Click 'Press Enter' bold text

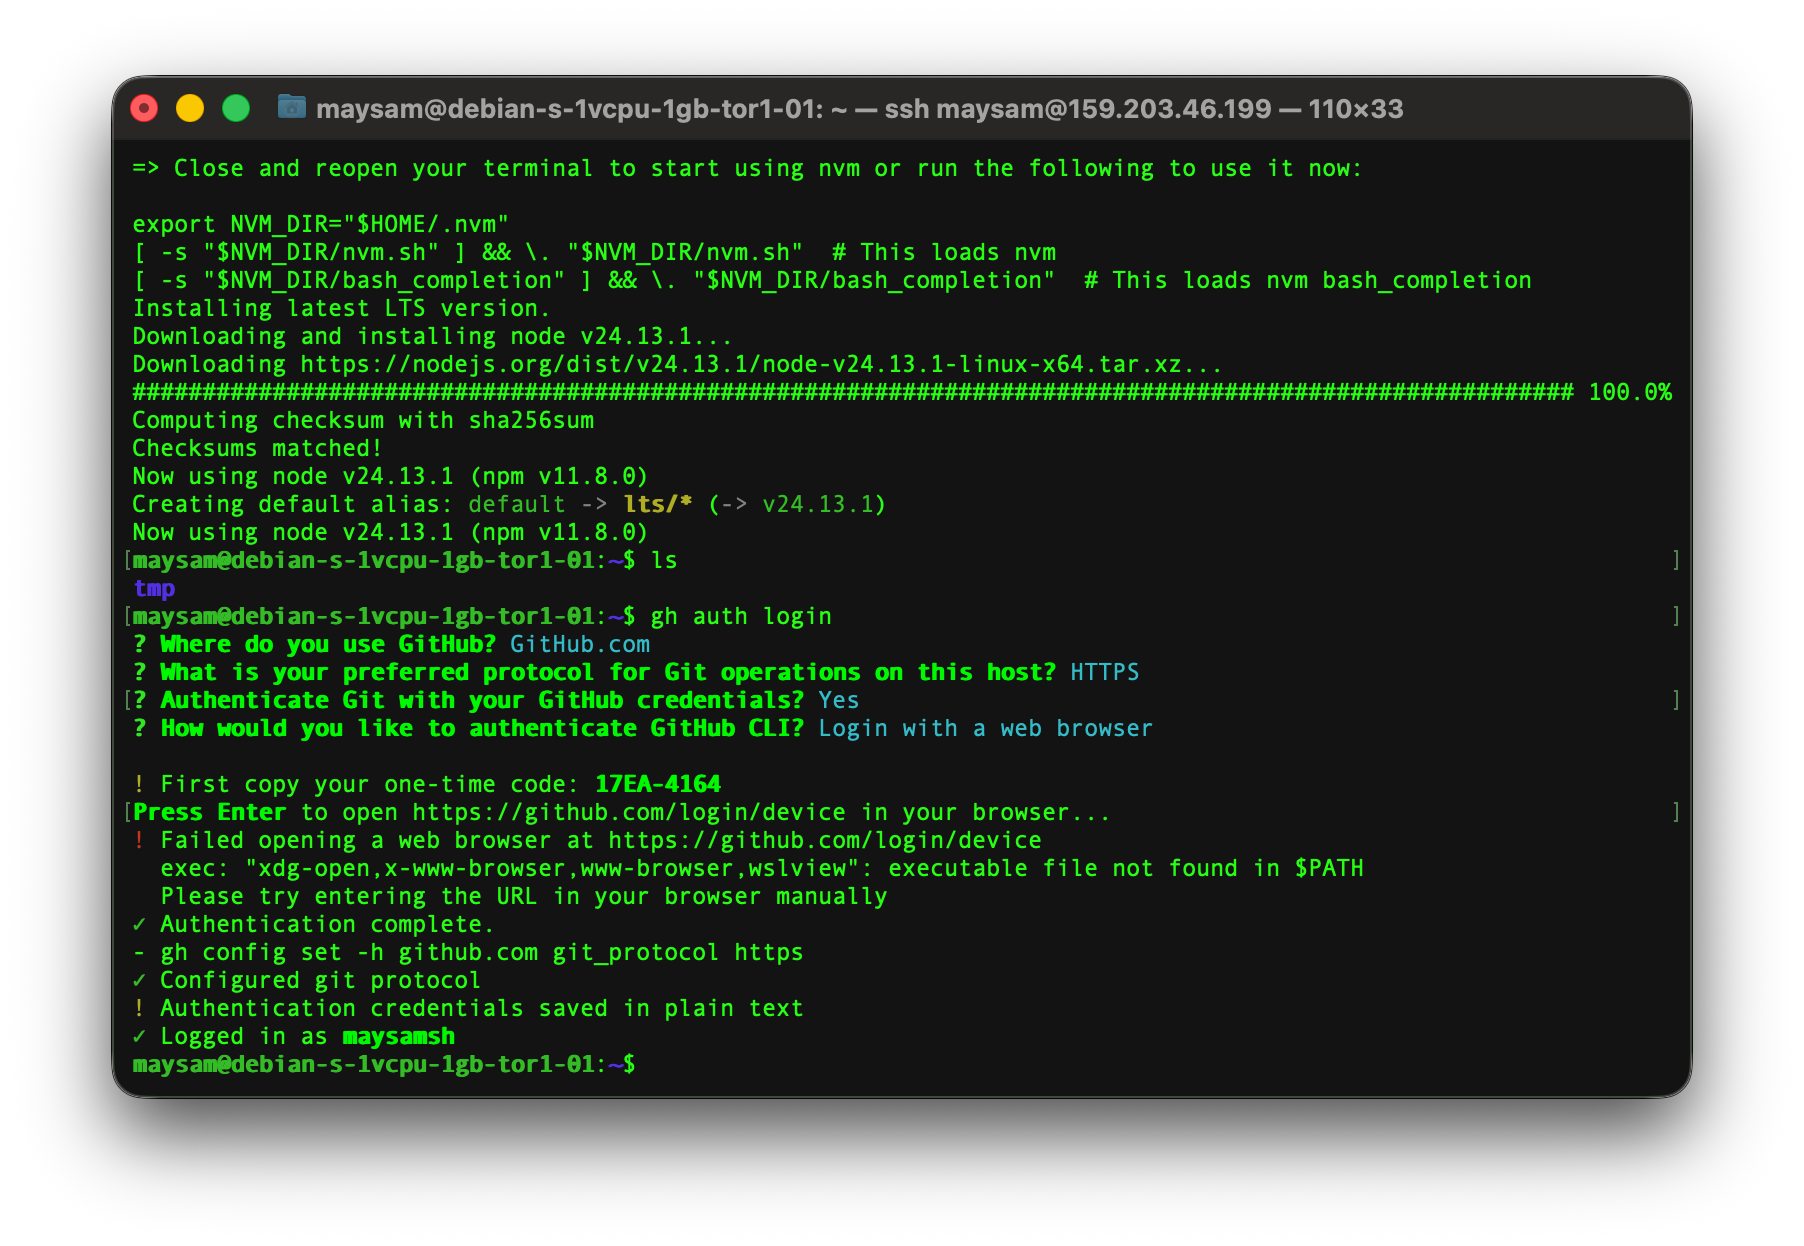tap(210, 812)
